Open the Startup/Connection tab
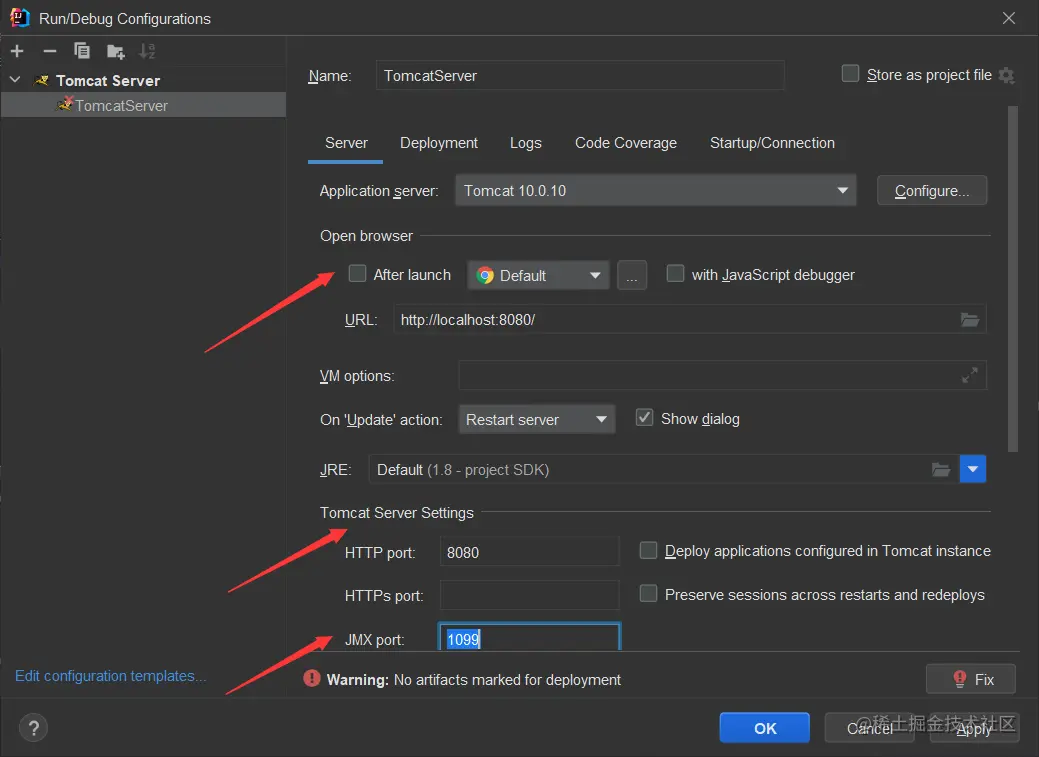Viewport: 1039px width, 757px height. [x=772, y=143]
